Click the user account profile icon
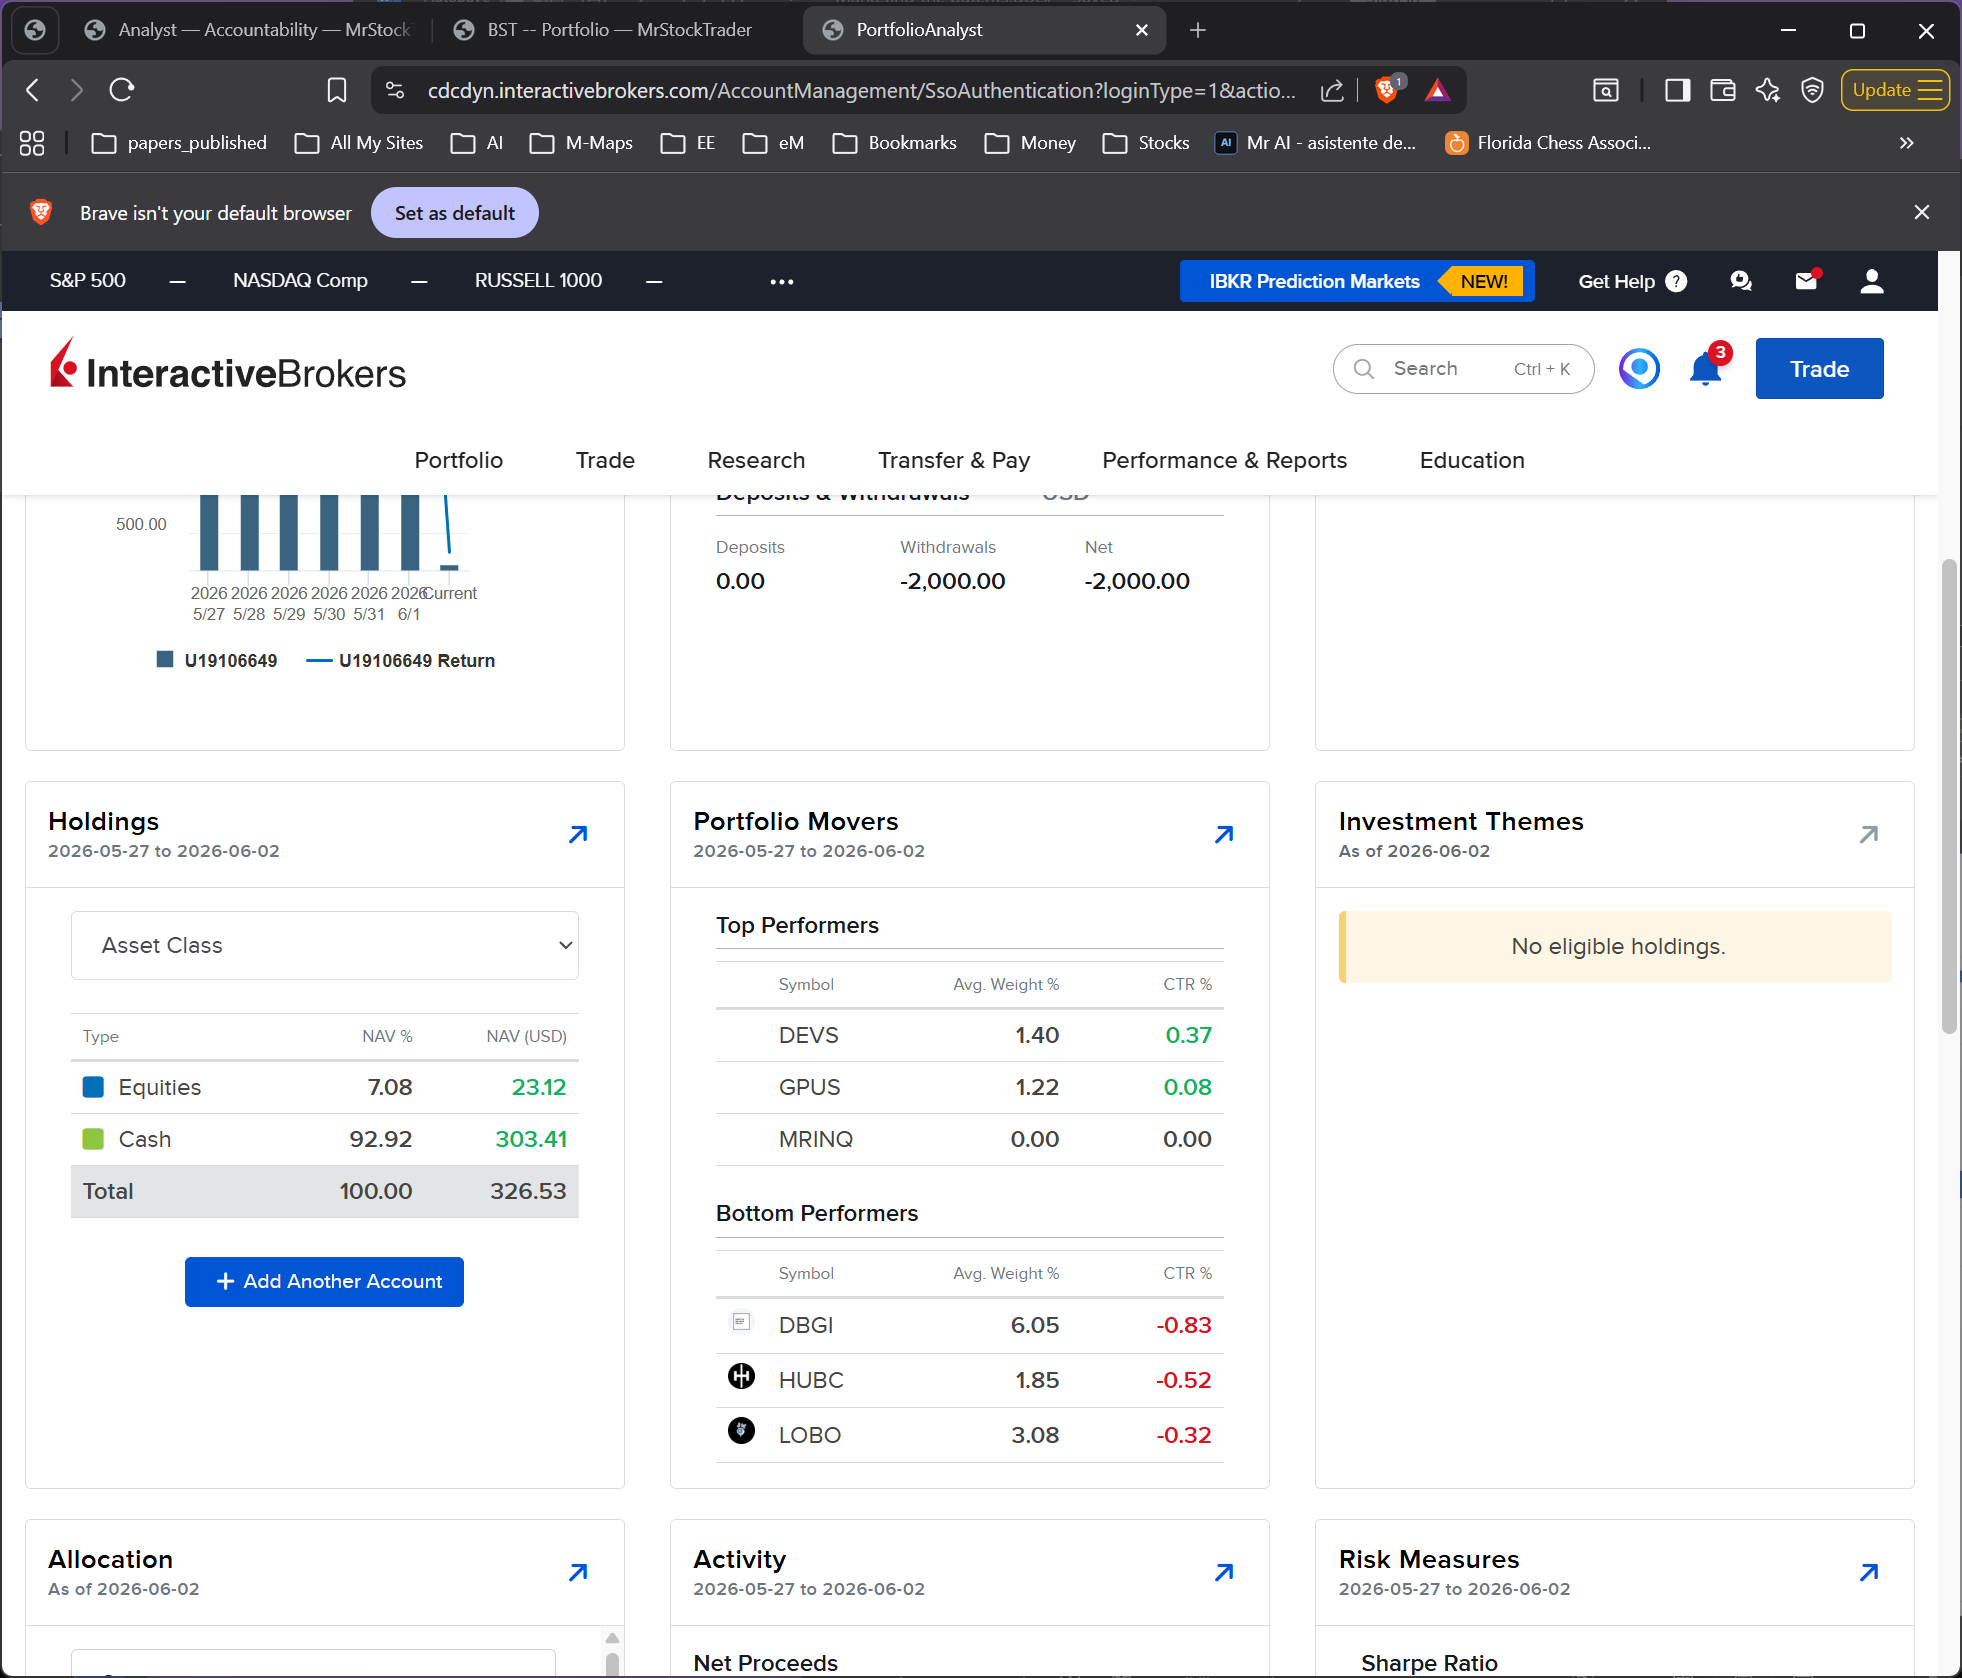Screen dimensions: 1962x1678 tap(1872, 281)
